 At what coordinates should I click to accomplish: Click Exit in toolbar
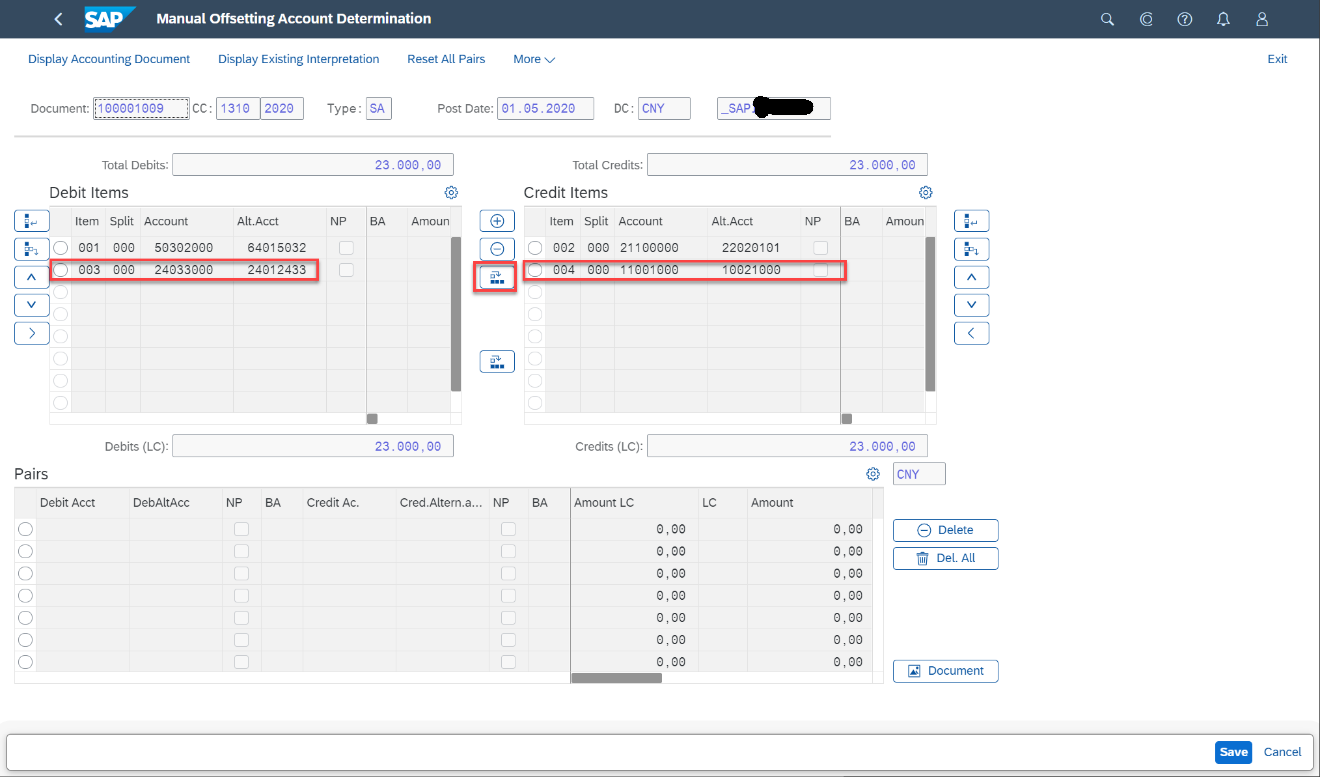coord(1277,59)
